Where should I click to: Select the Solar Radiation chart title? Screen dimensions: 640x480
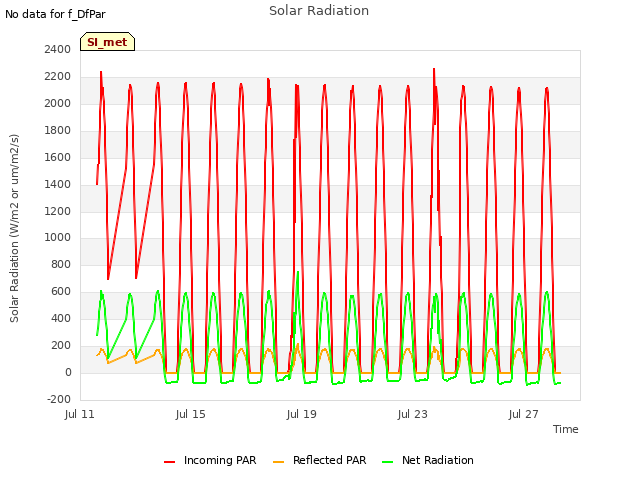(x=319, y=11)
